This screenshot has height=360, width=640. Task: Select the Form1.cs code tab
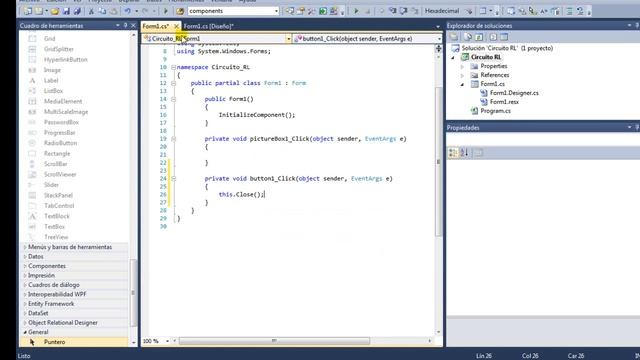156,26
